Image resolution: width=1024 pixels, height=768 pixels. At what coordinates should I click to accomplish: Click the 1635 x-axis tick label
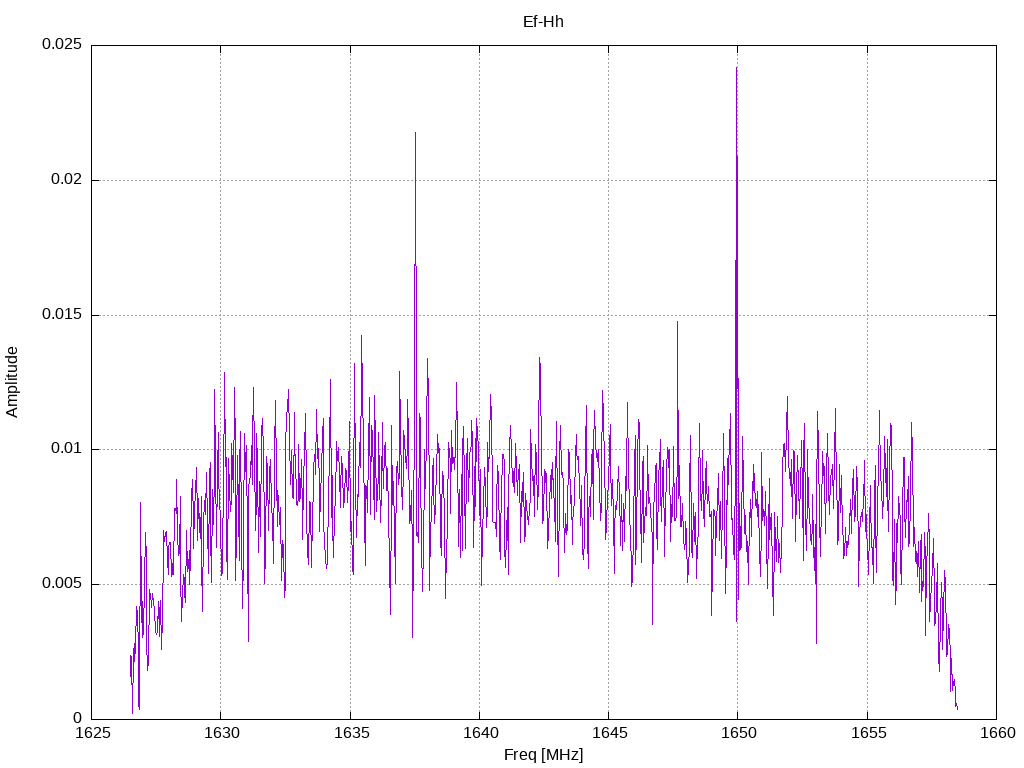click(351, 733)
